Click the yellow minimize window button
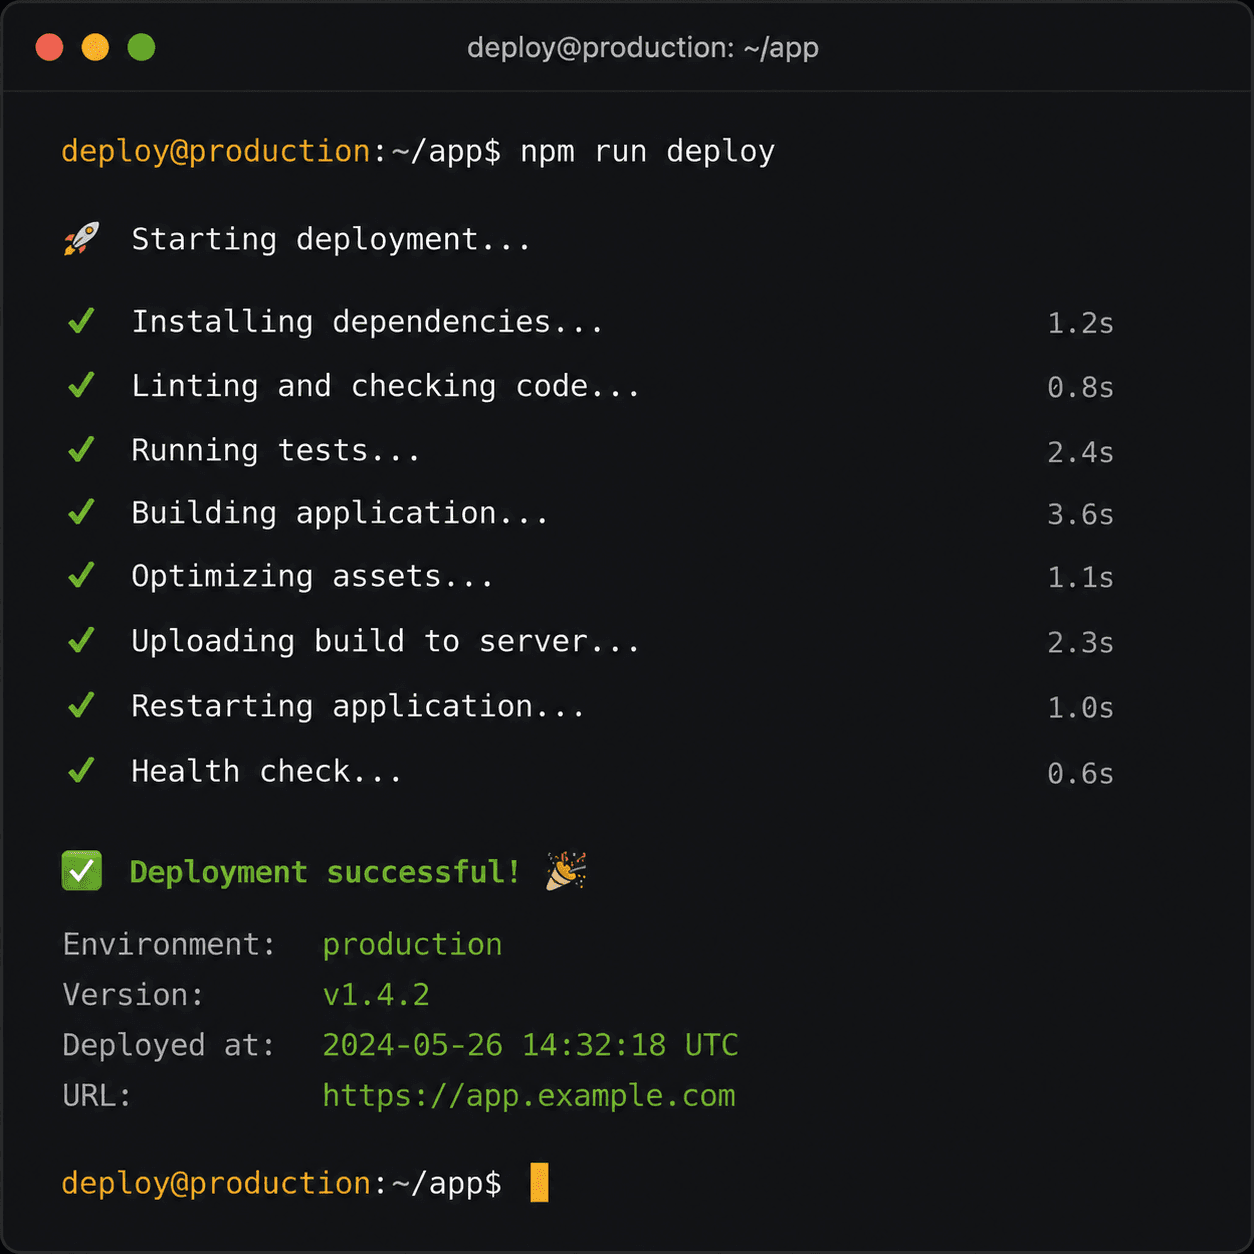Screen dimensions: 1254x1254 [95, 47]
